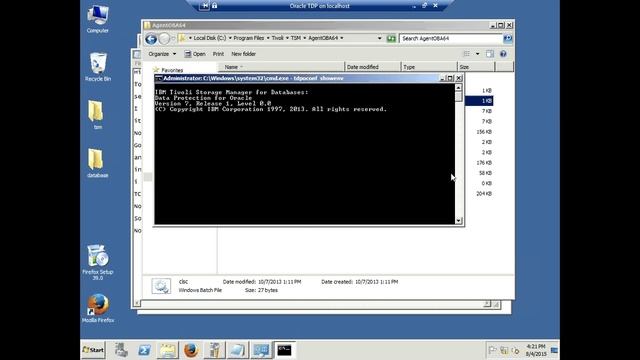Select the Mozilla Firefox desktop shortcut
Screen dimensions: 640x360
(x=98, y=308)
